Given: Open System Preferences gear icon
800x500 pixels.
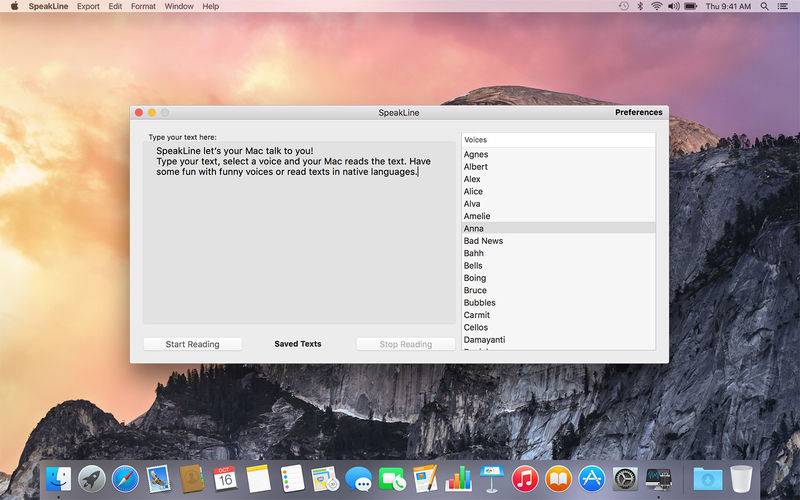Looking at the screenshot, I should [625, 479].
